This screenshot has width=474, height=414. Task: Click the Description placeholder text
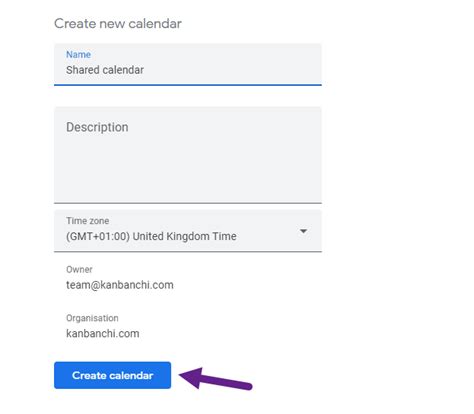[97, 127]
